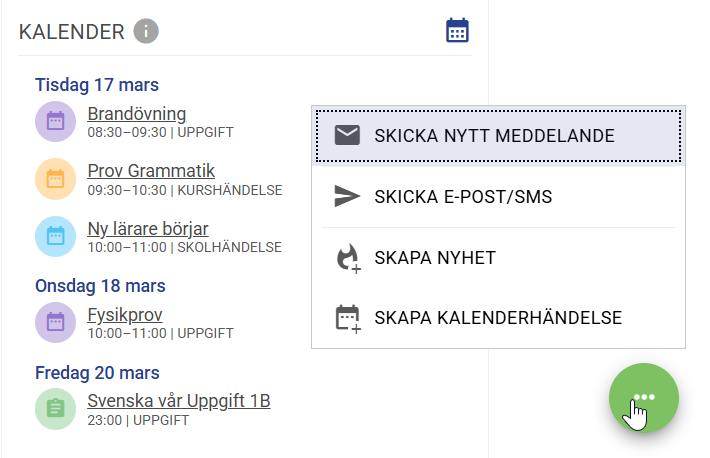Viewport: 710px width, 458px height.
Task: Click the green floating action button
Action: coord(644,397)
